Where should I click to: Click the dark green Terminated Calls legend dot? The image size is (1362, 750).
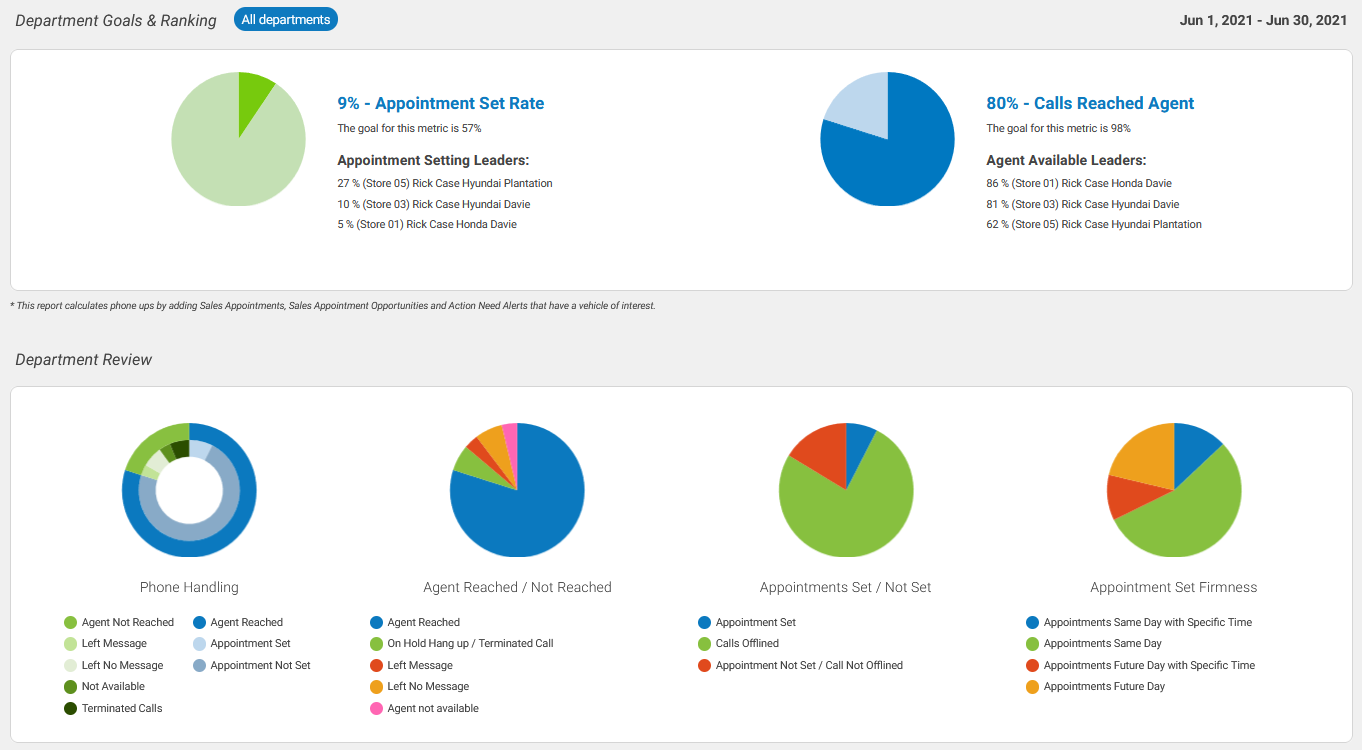pyautogui.click(x=71, y=708)
